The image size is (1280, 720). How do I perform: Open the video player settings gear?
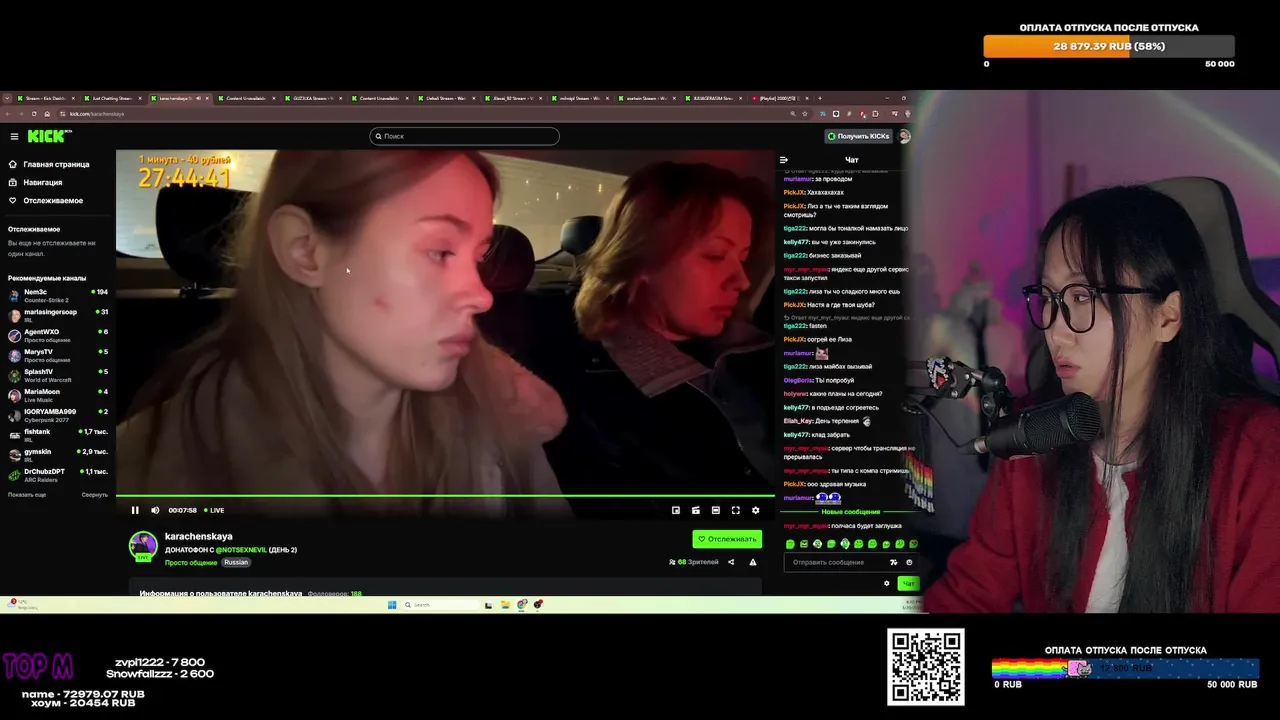[756, 510]
